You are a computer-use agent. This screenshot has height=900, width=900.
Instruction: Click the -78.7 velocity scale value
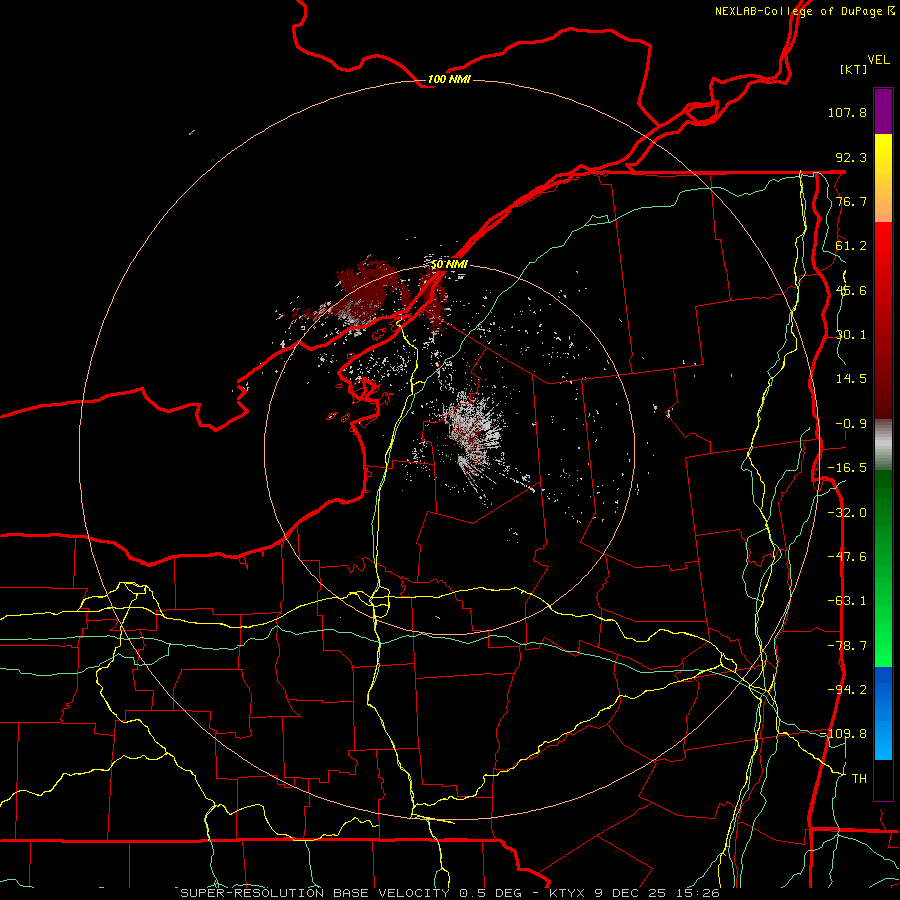coord(847,646)
